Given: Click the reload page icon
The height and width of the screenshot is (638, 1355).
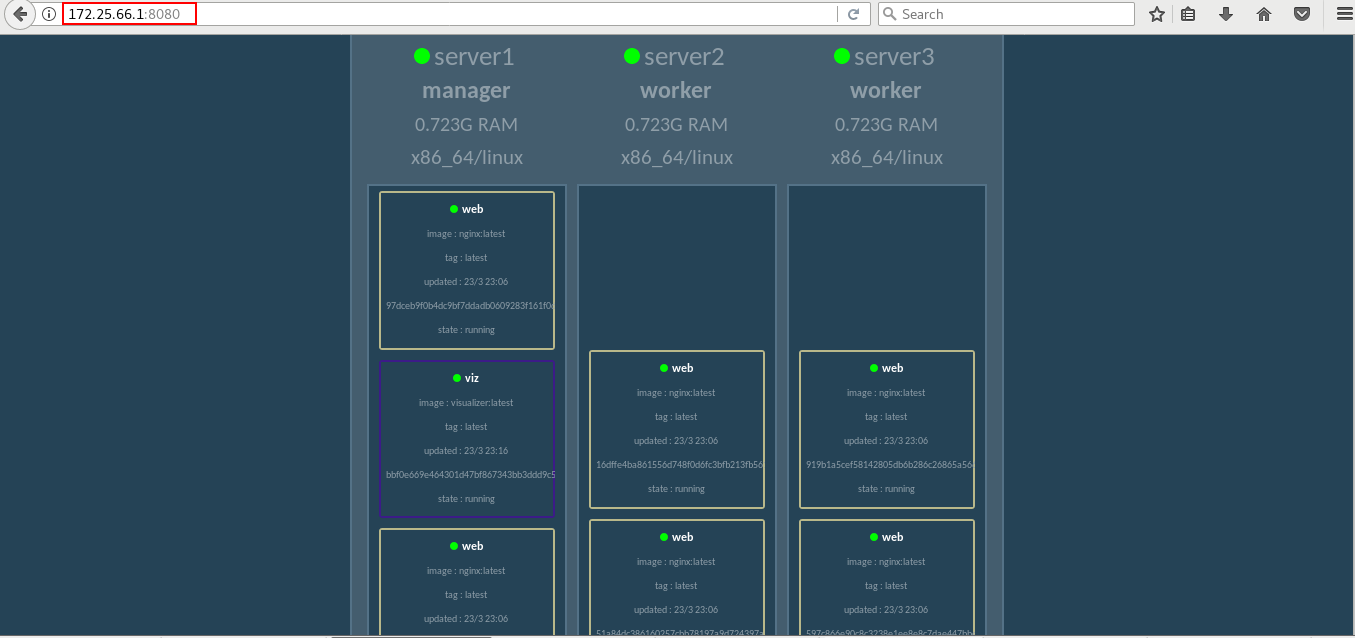Looking at the screenshot, I should pyautogui.click(x=853, y=14).
